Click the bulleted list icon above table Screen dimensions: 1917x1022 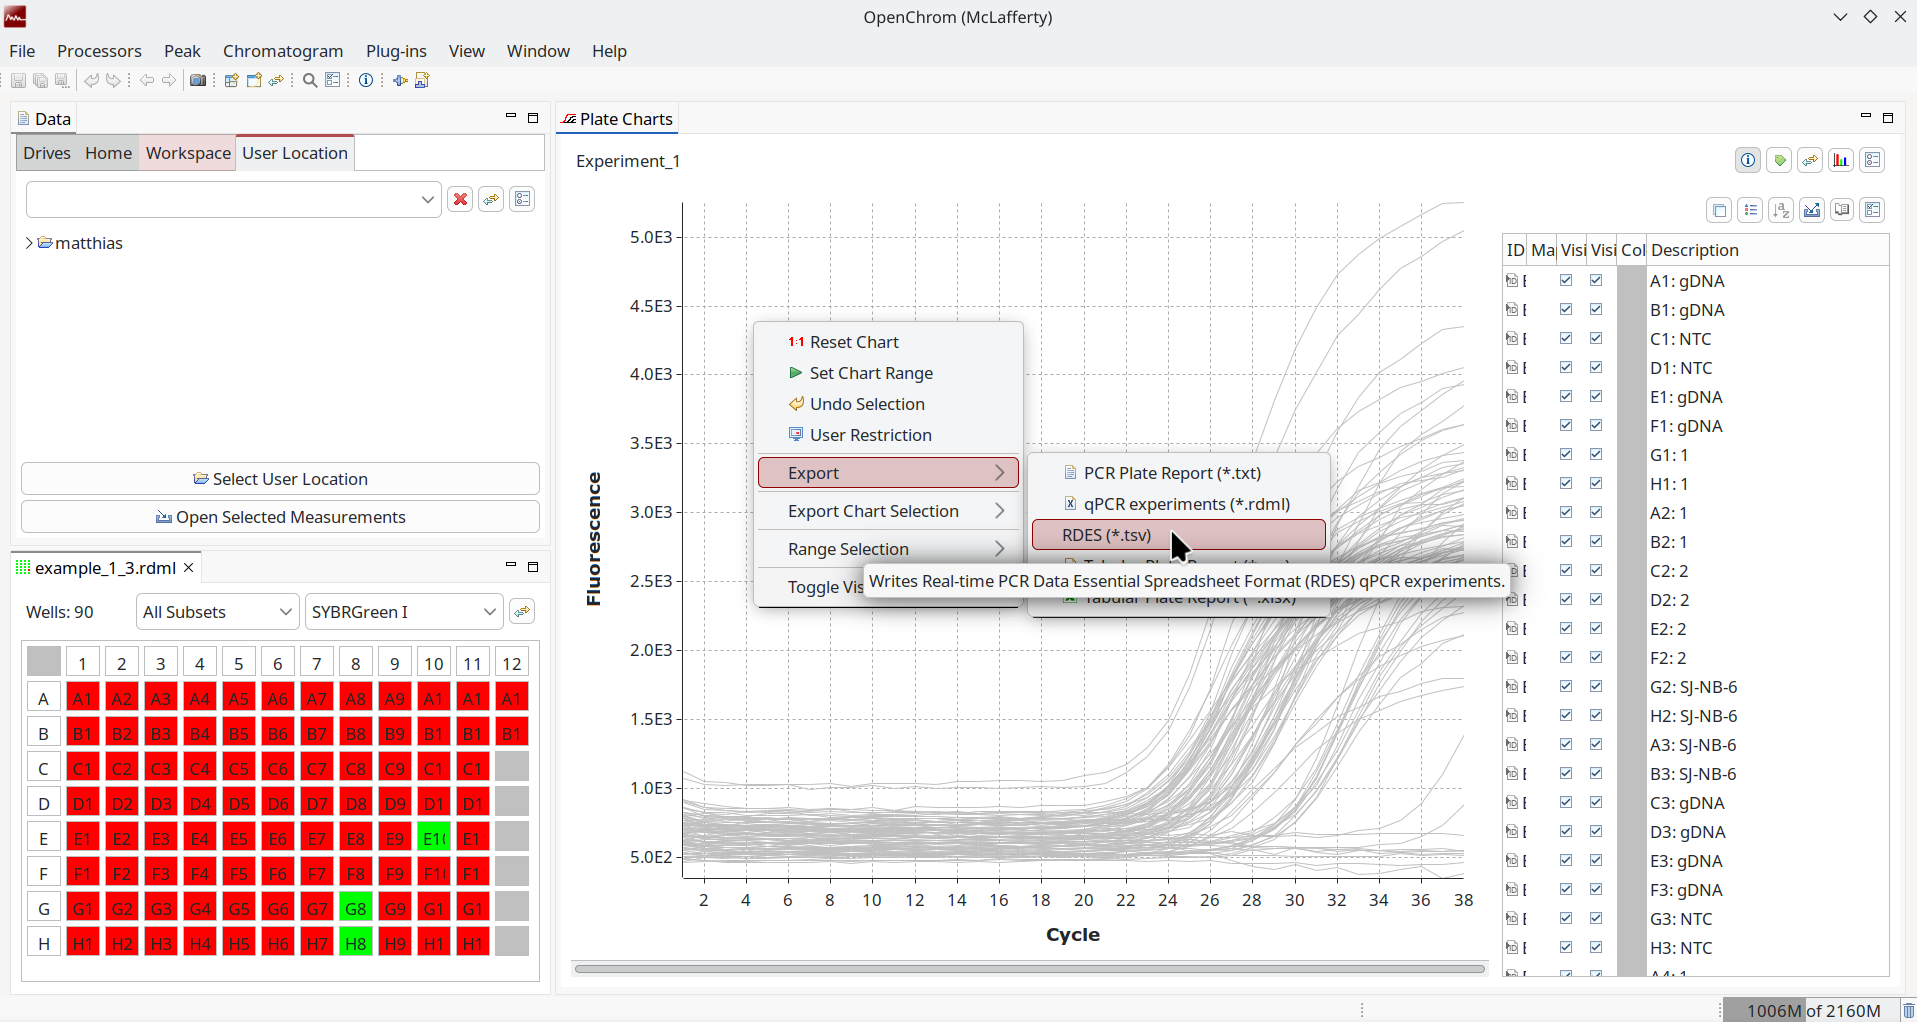pos(1750,210)
